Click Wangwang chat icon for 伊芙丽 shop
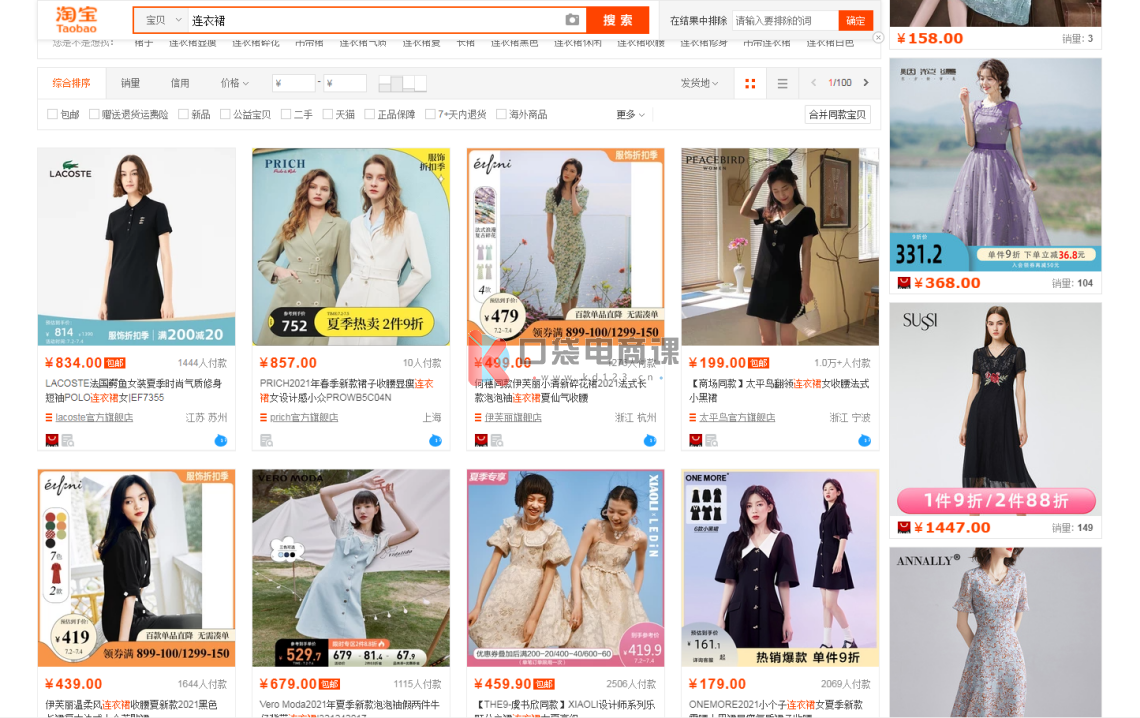Image resolution: width=1140 pixels, height=718 pixels. click(x=650, y=440)
